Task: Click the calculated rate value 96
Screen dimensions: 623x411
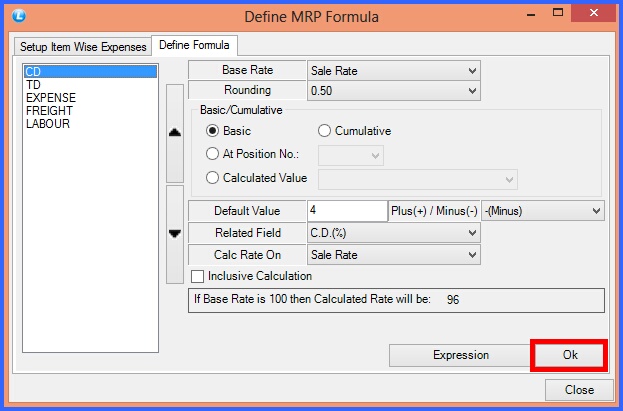Action: coord(453,300)
